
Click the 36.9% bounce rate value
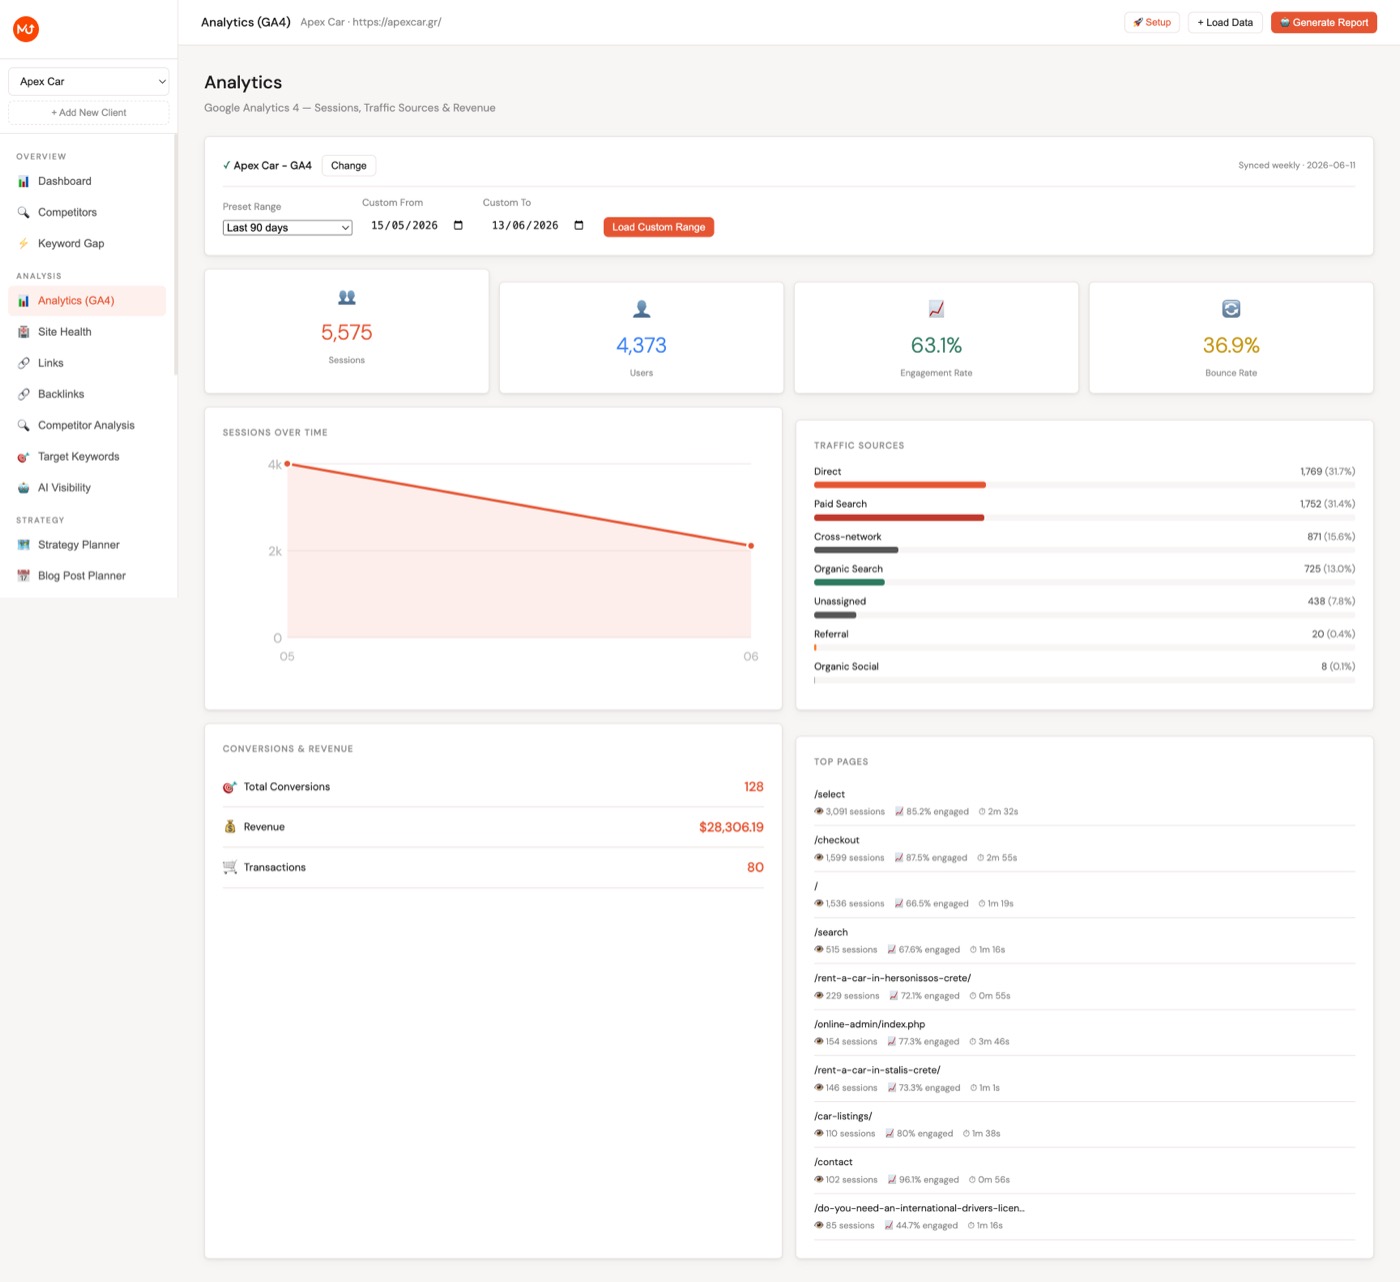pos(1231,345)
